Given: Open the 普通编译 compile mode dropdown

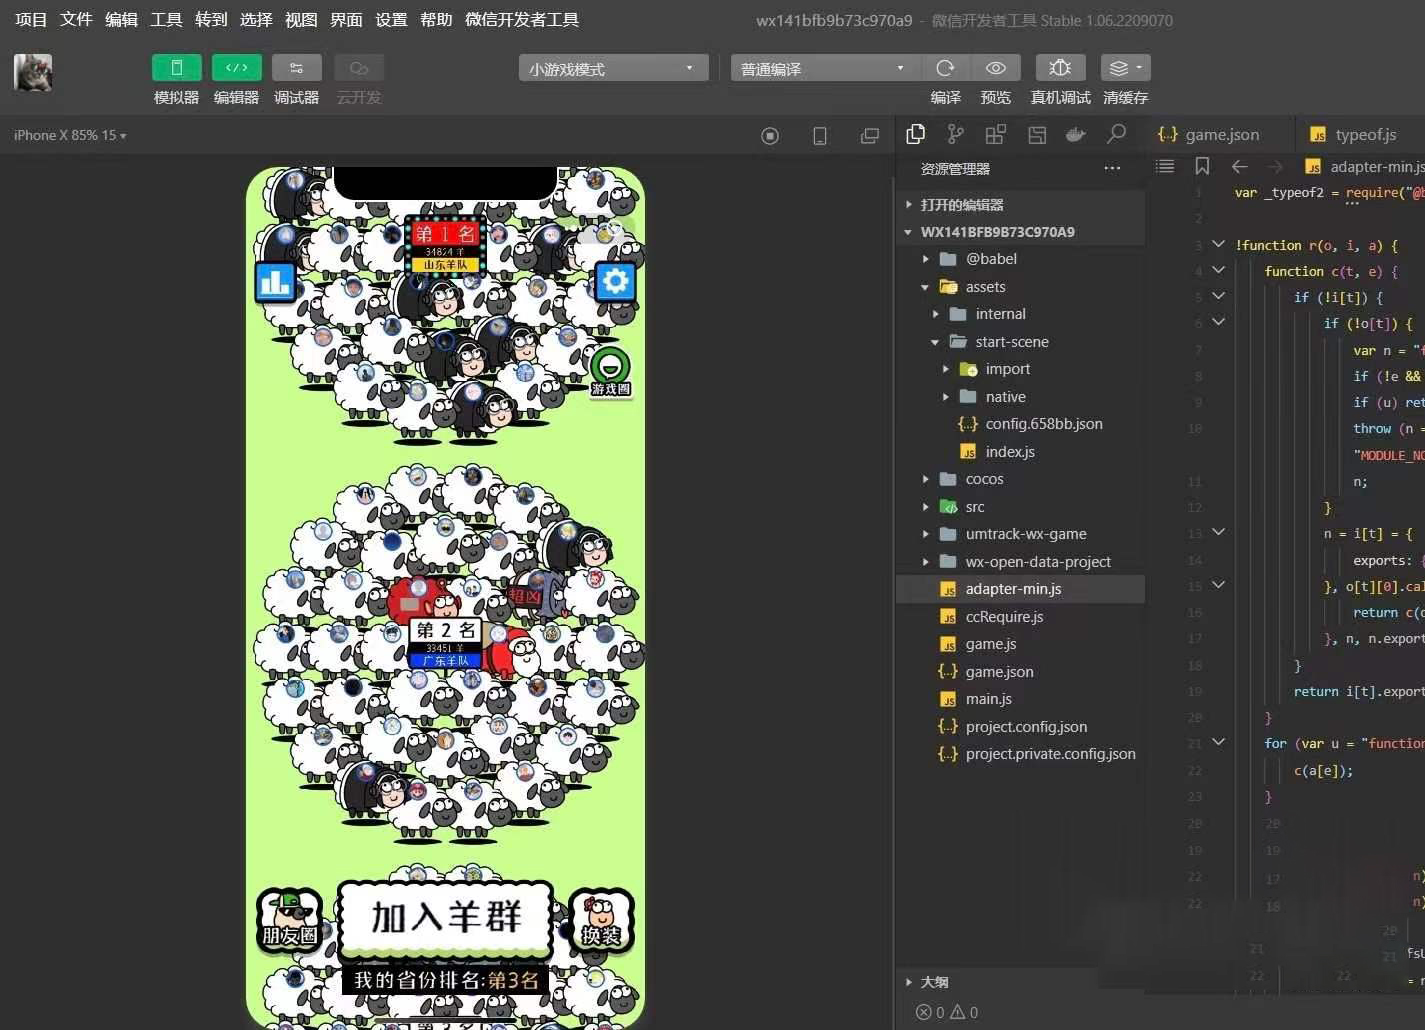Looking at the screenshot, I should pos(822,68).
